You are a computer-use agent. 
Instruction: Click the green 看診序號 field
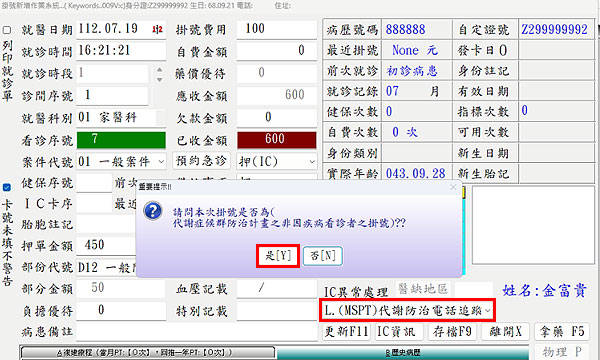pos(121,140)
